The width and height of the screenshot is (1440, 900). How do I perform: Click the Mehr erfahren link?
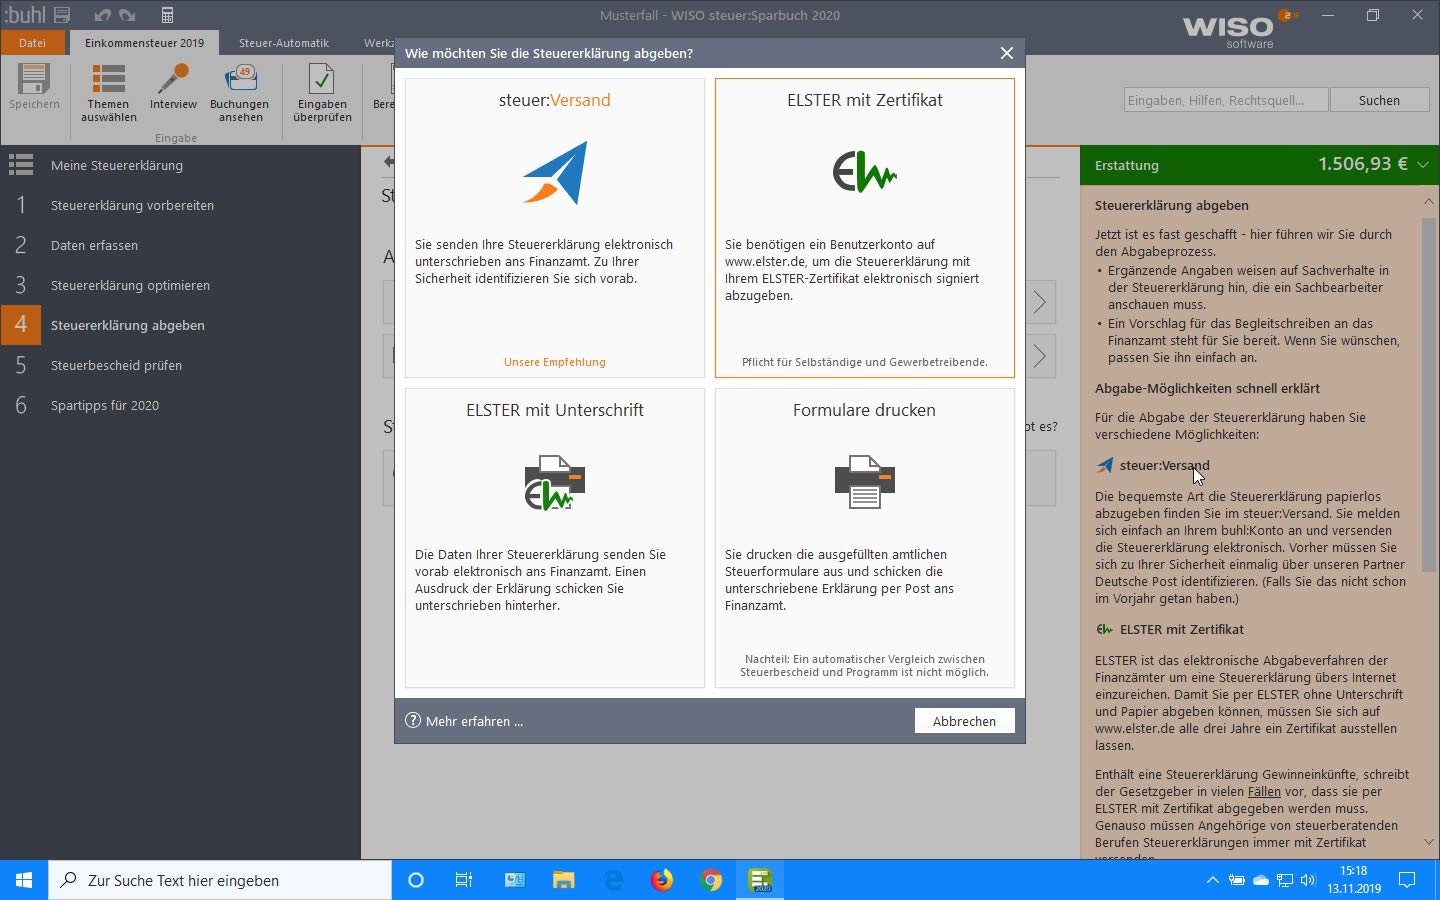coord(474,721)
